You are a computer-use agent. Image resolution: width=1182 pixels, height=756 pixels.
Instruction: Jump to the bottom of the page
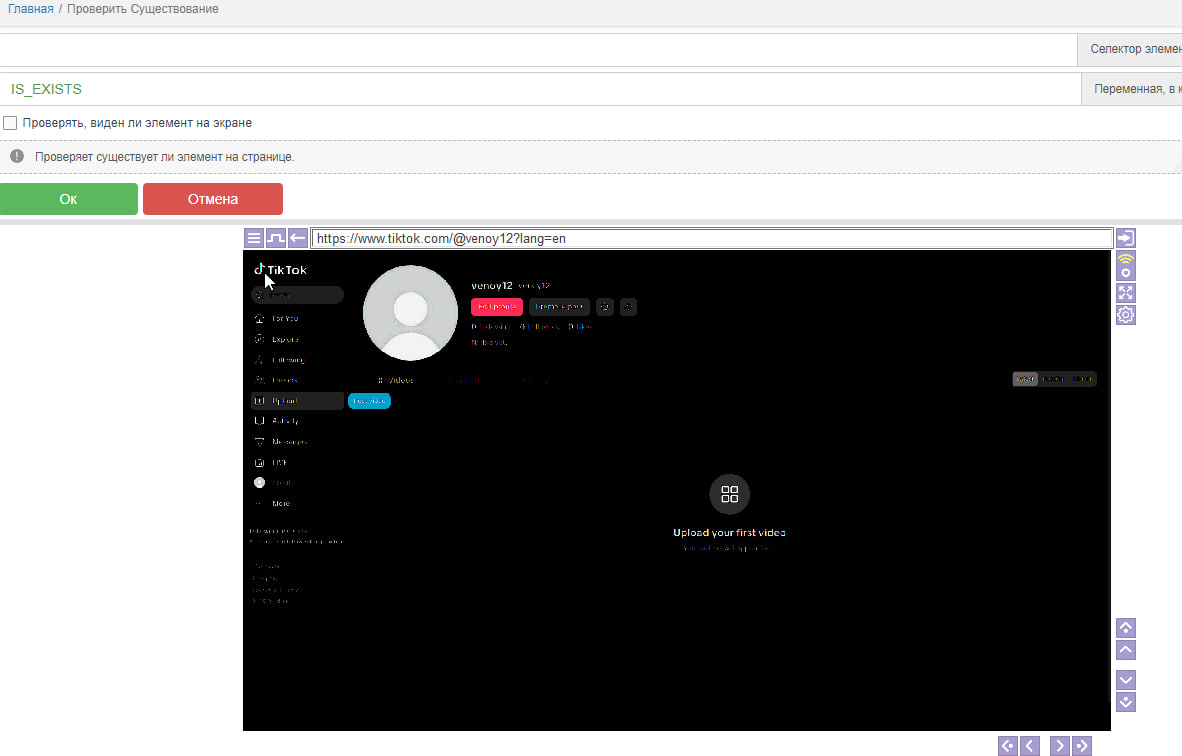[x=1126, y=702]
